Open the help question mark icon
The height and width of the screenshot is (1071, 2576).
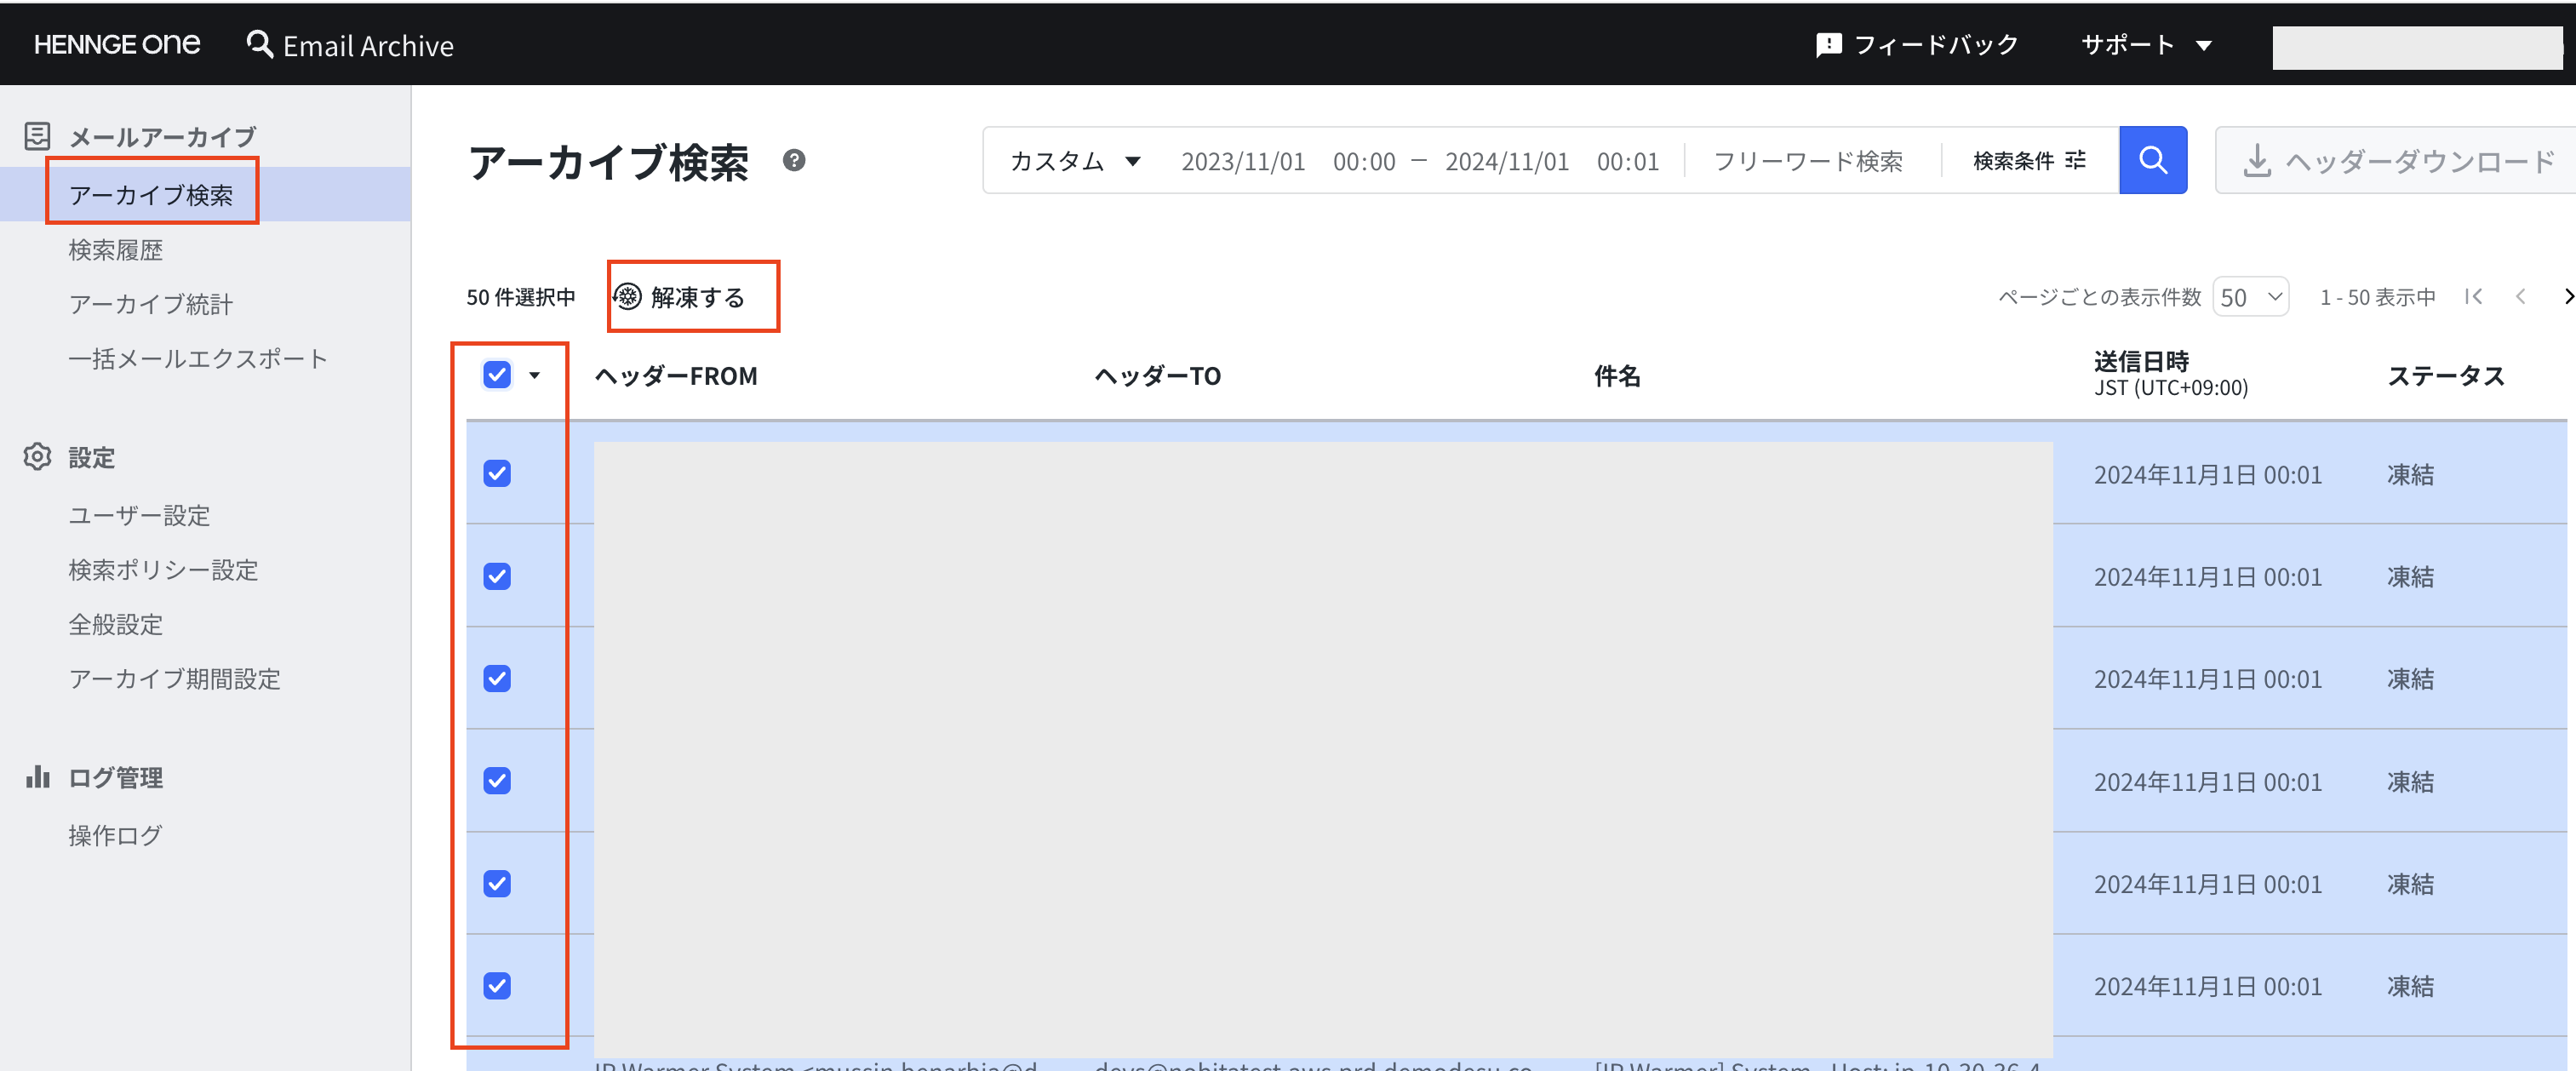pyautogui.click(x=794, y=160)
